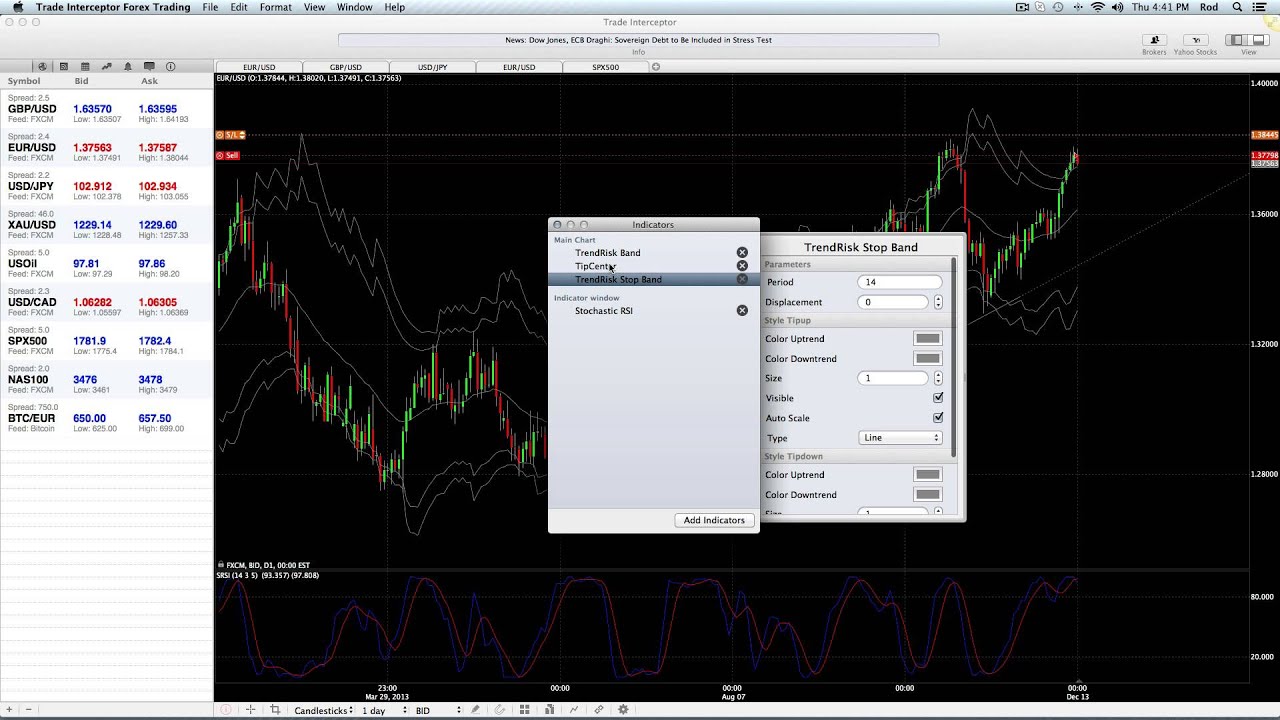The height and width of the screenshot is (720, 1280).
Task: Toggle the Visible checkbox
Action: click(x=938, y=398)
